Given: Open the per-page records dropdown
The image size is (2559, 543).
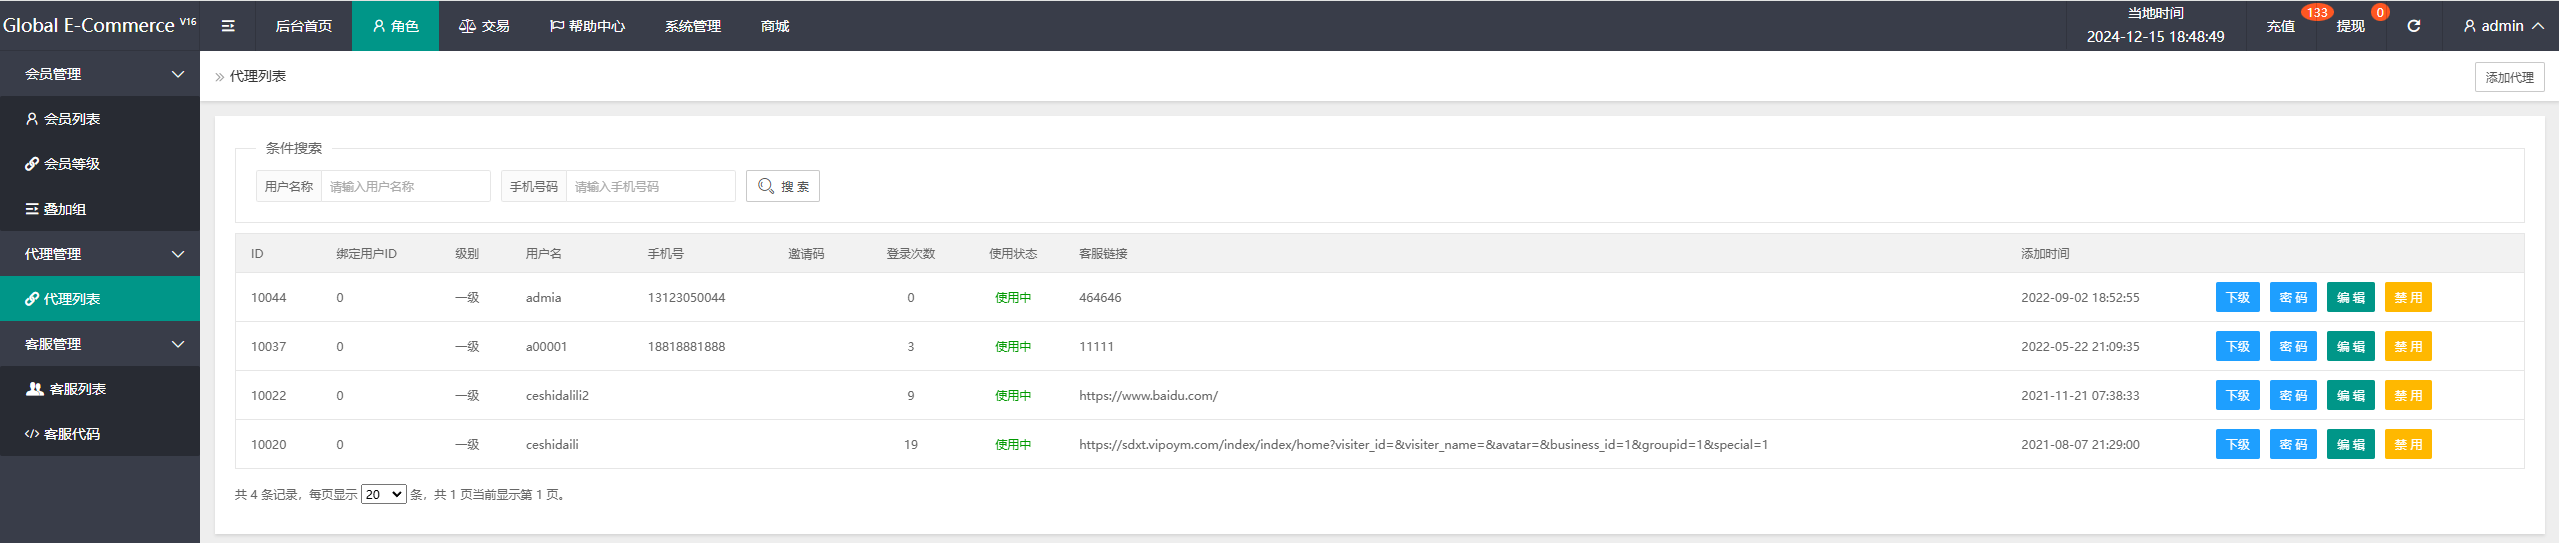Looking at the screenshot, I should pos(383,494).
